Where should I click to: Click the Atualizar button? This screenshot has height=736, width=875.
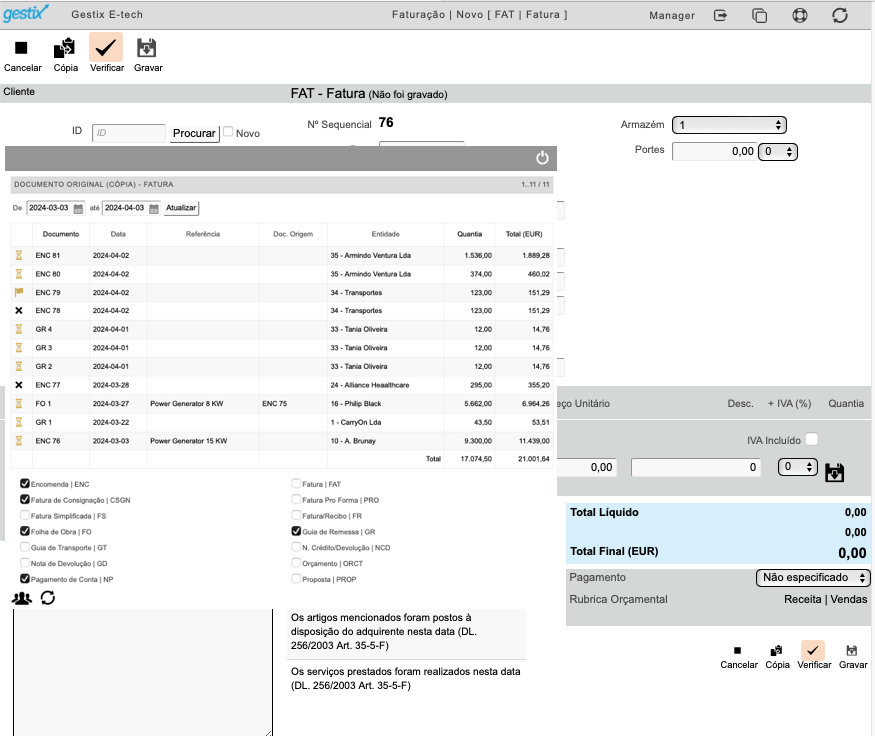[x=181, y=208]
